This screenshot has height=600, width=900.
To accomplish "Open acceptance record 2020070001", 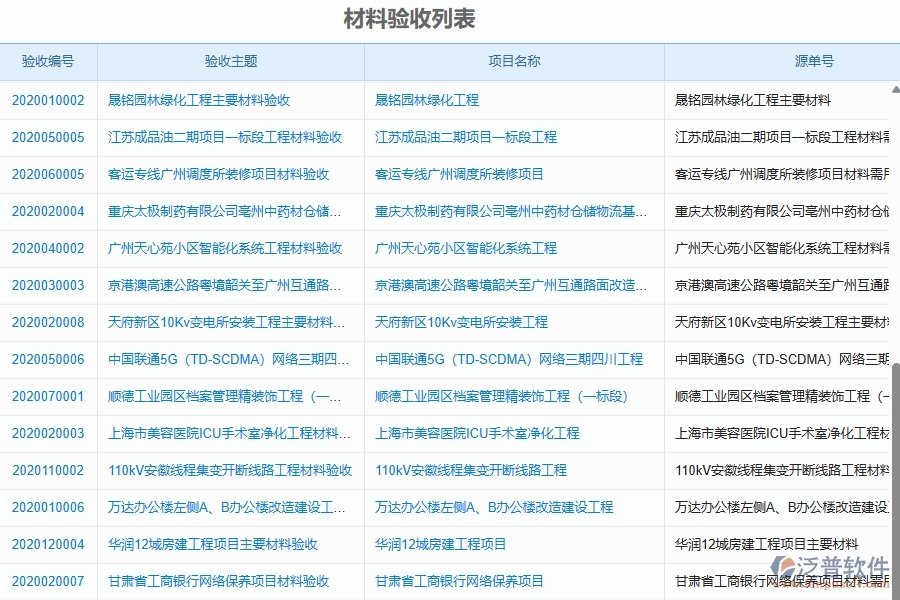I will coord(47,397).
